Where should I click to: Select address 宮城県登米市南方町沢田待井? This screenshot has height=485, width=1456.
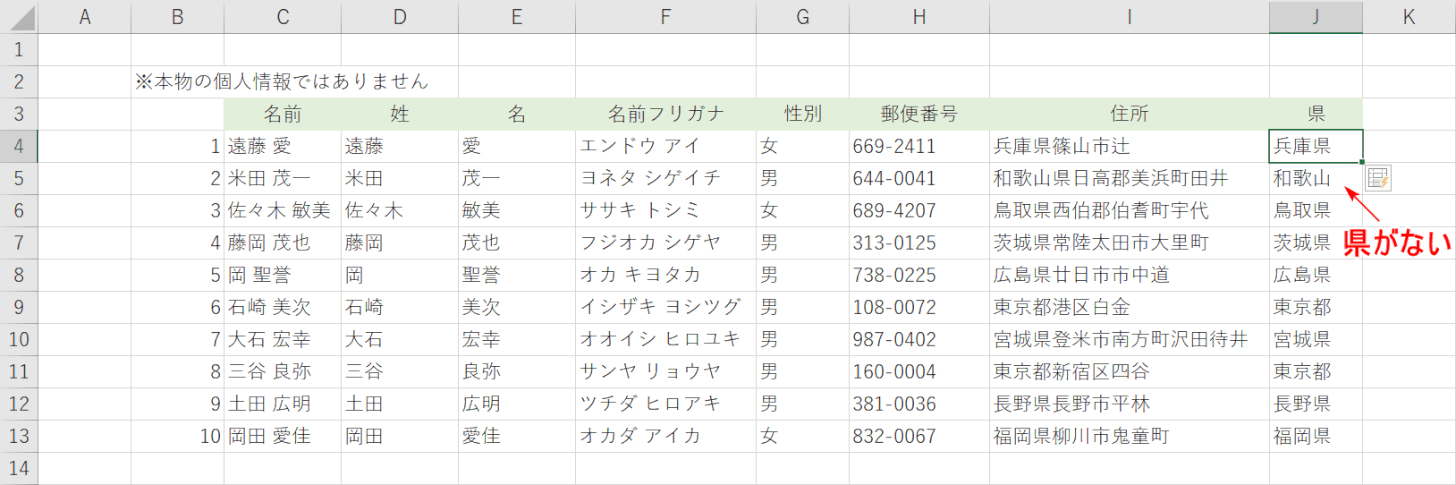(x=1129, y=340)
